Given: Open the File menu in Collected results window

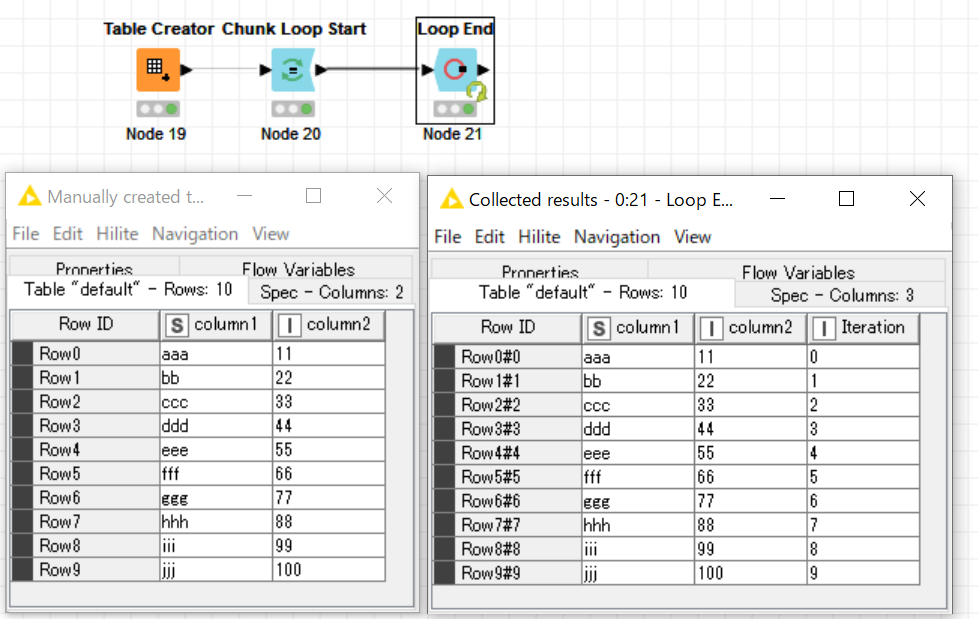Looking at the screenshot, I should point(447,237).
